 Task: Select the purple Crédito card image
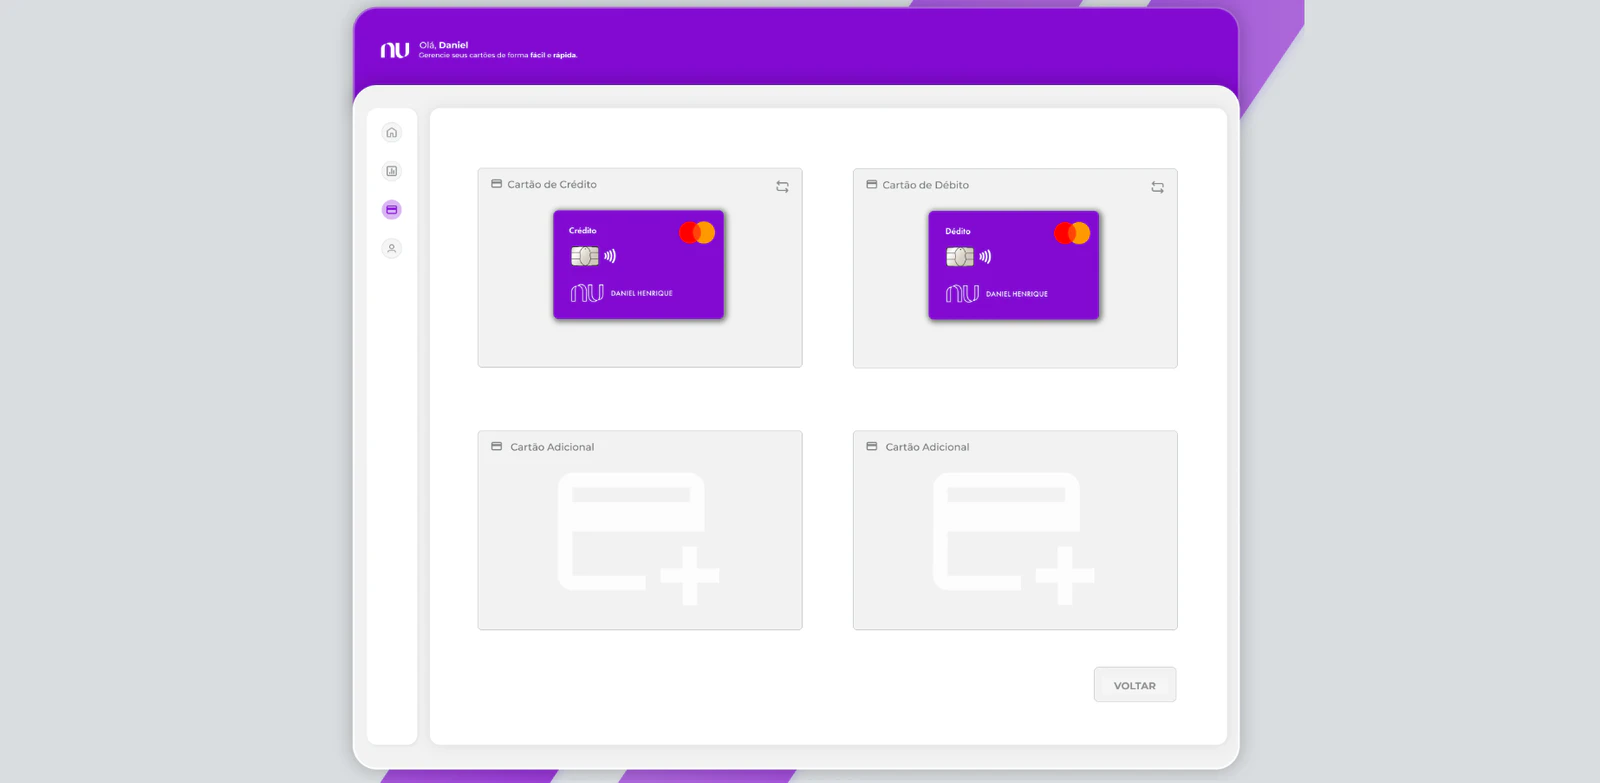(x=639, y=265)
